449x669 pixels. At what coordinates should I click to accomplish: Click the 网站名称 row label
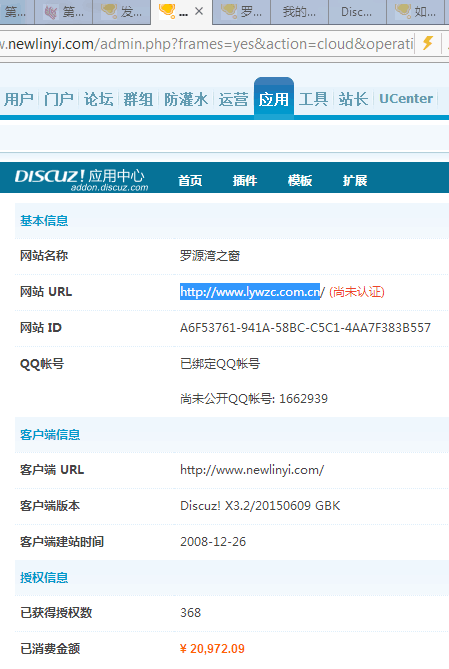(x=44, y=256)
